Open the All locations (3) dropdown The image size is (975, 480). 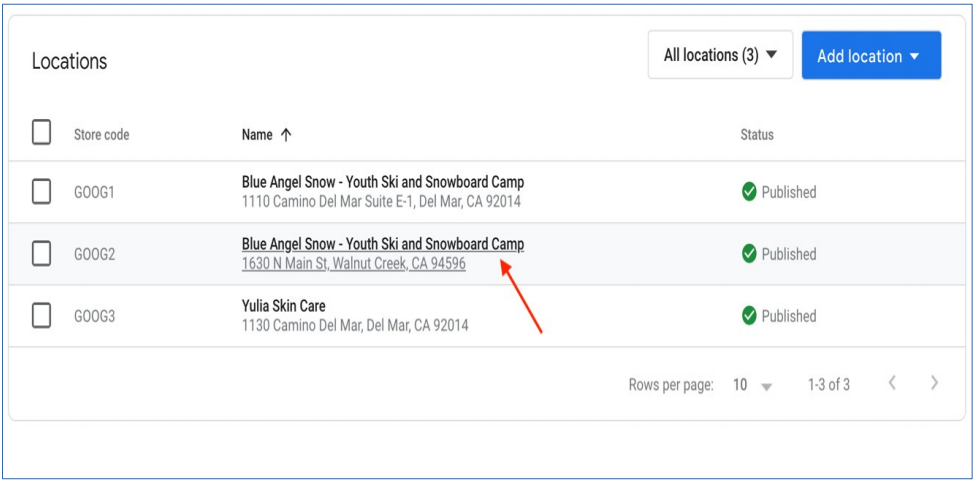720,56
